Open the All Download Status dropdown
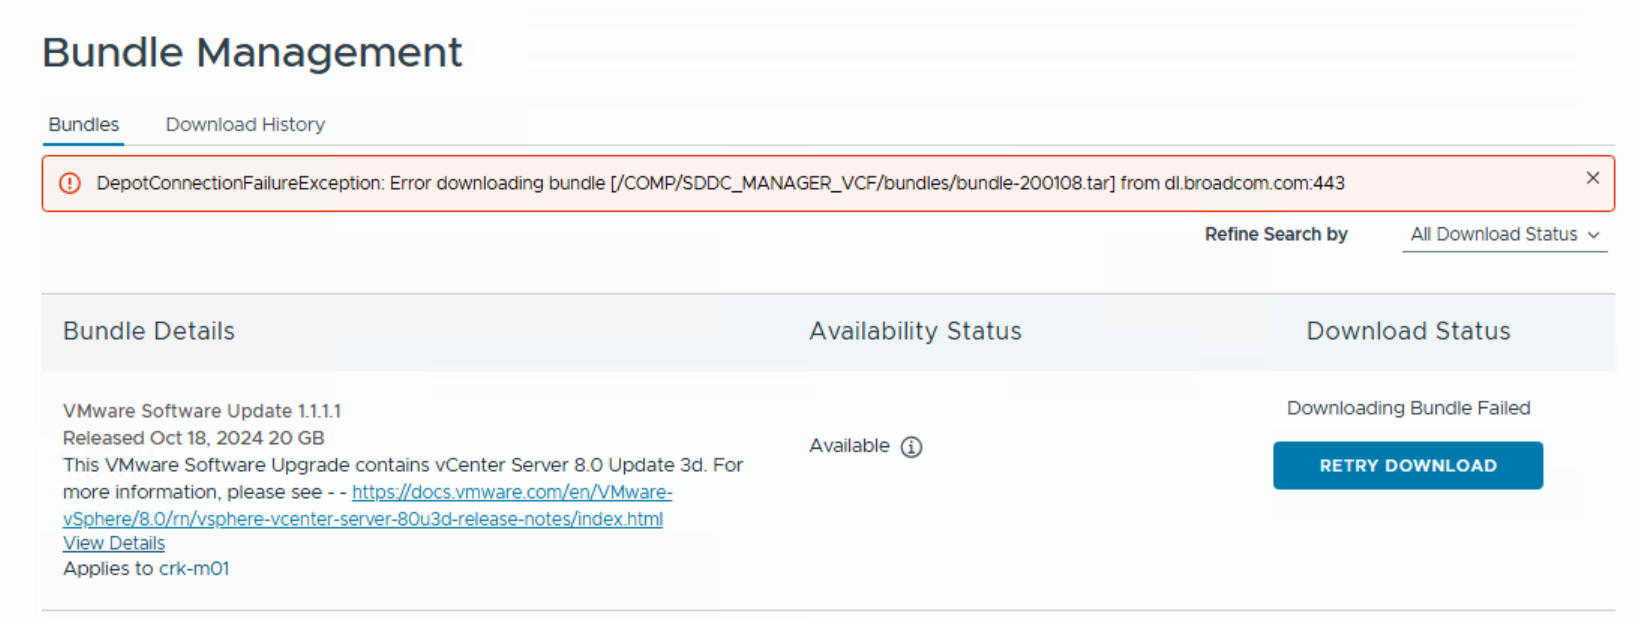The height and width of the screenshot is (618, 1634). coord(1504,234)
